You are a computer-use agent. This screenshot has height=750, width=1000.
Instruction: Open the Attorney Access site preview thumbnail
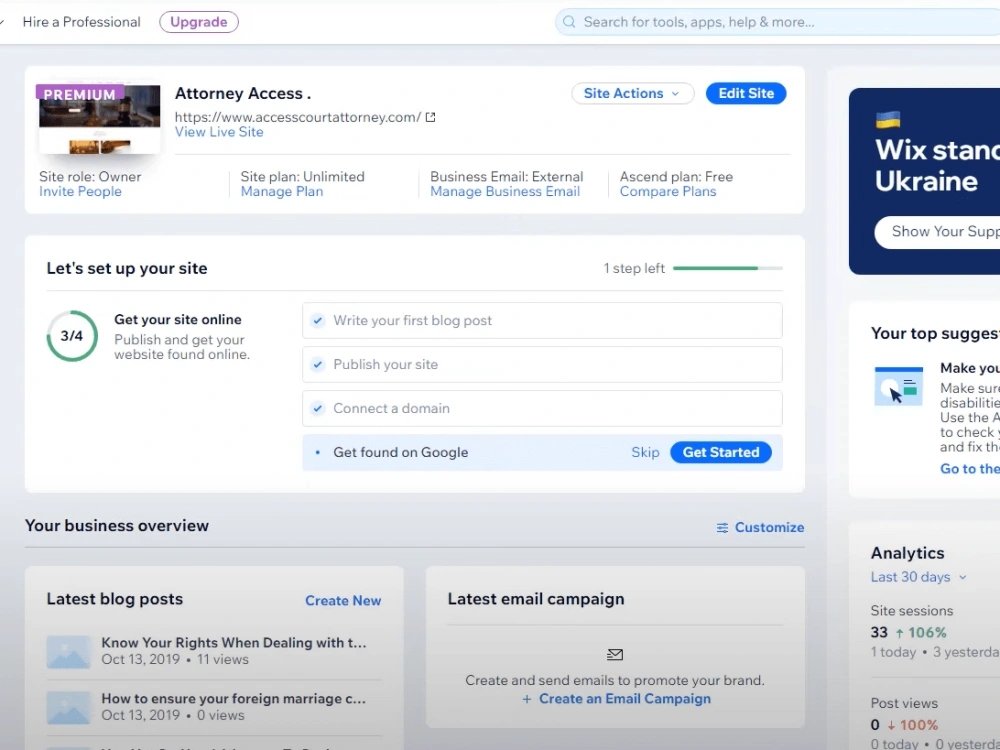coord(99,119)
